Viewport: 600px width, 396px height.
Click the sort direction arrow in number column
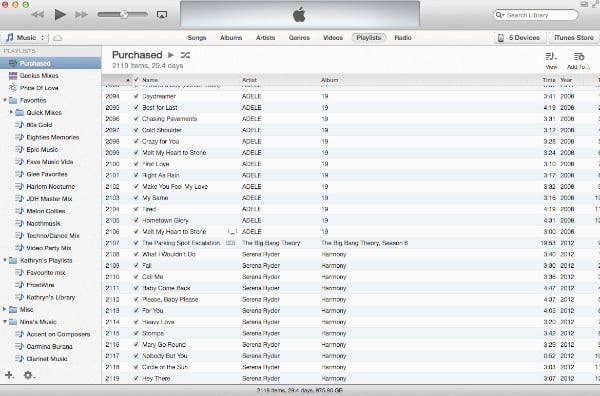coord(128,80)
